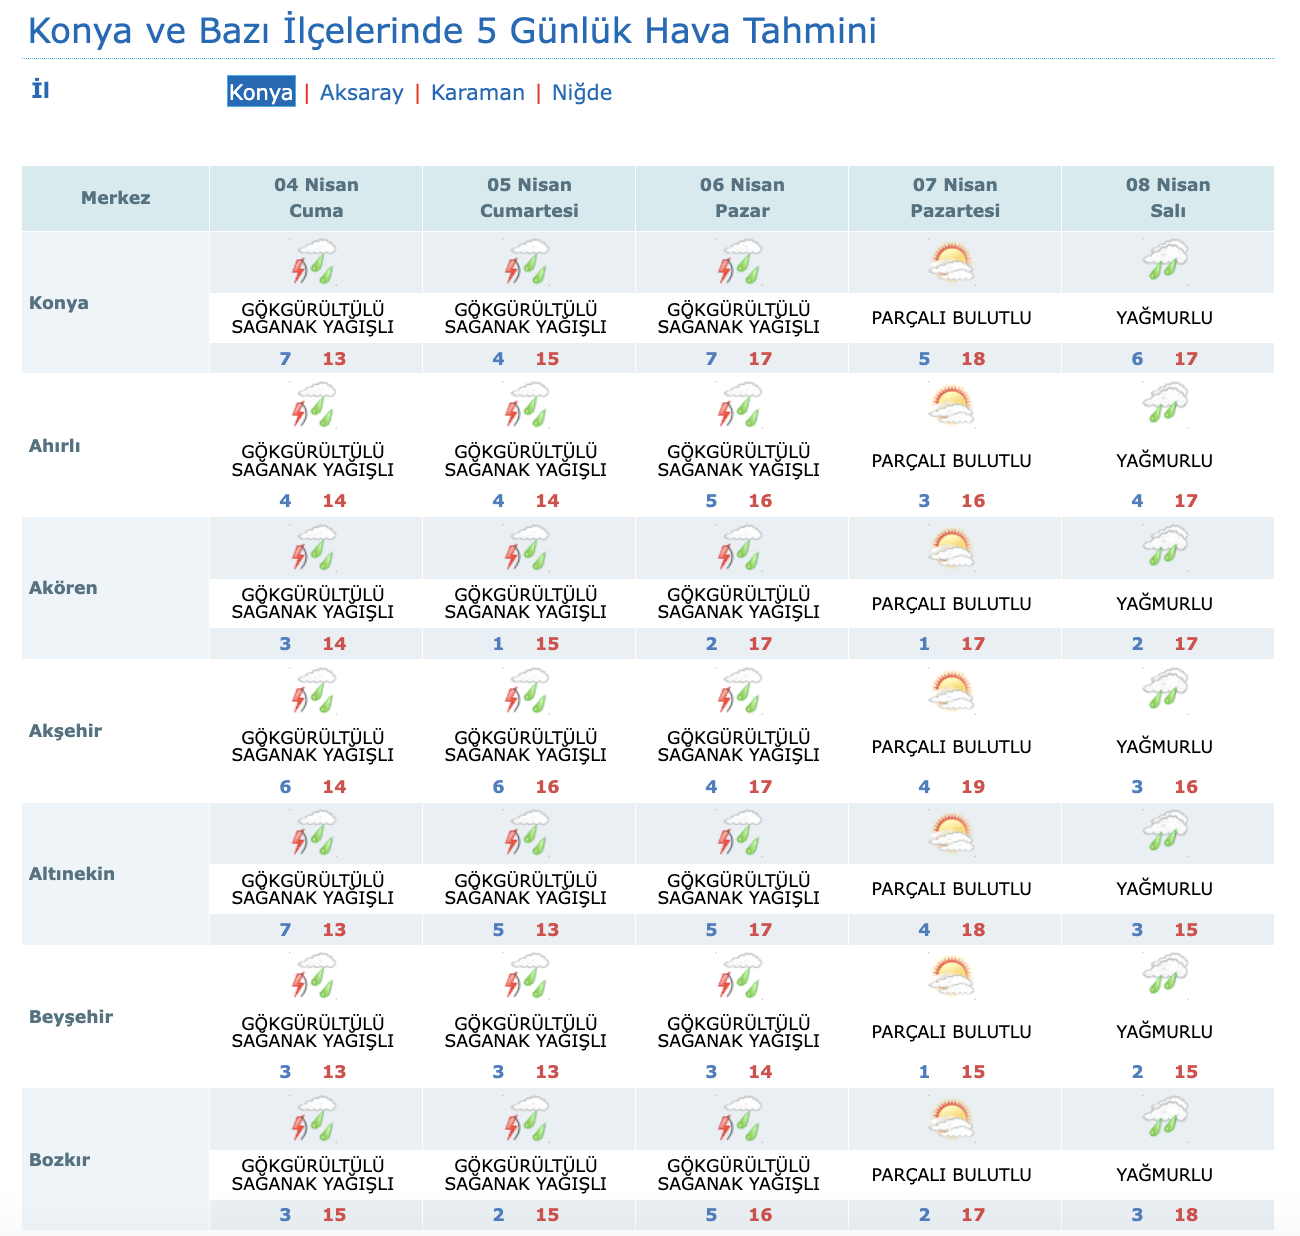The width and height of the screenshot is (1300, 1236).
Task: Click the Akşehir district row label
Action: coord(66,730)
